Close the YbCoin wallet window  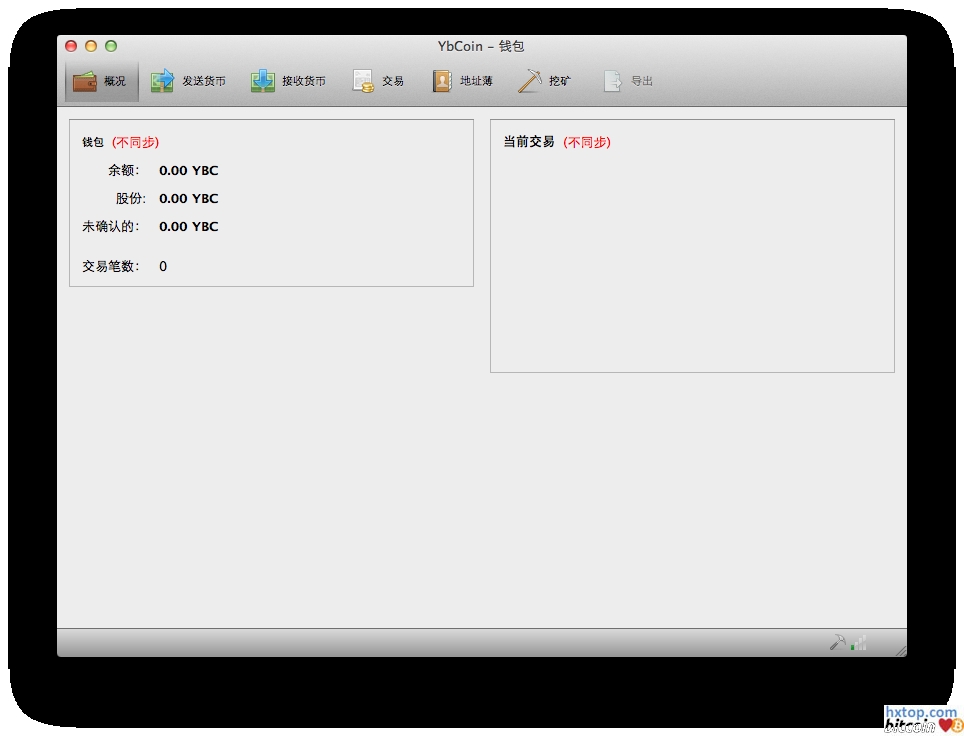tap(71, 46)
